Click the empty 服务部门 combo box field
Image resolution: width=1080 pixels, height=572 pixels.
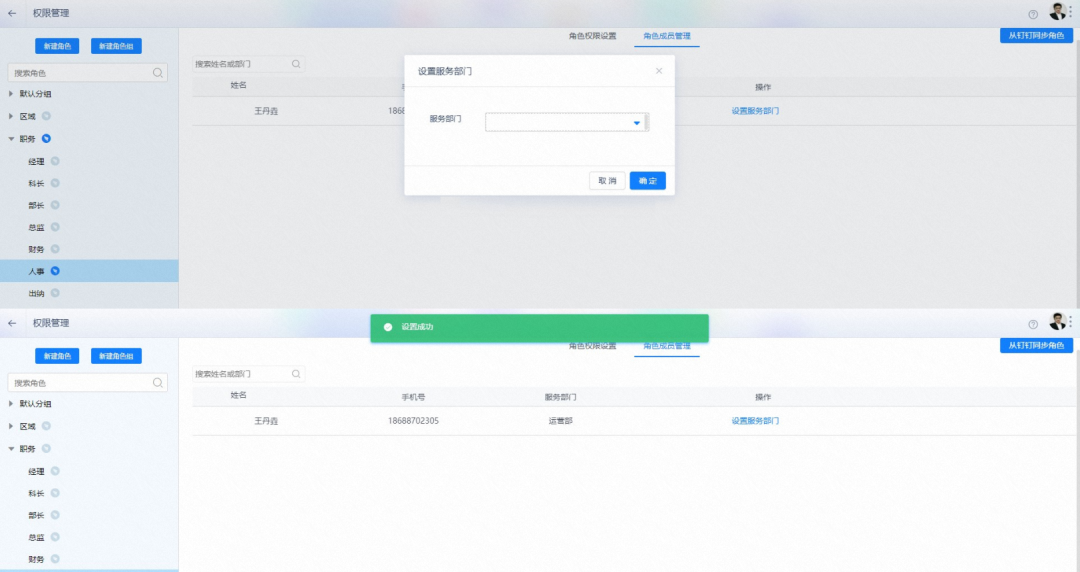coord(558,123)
